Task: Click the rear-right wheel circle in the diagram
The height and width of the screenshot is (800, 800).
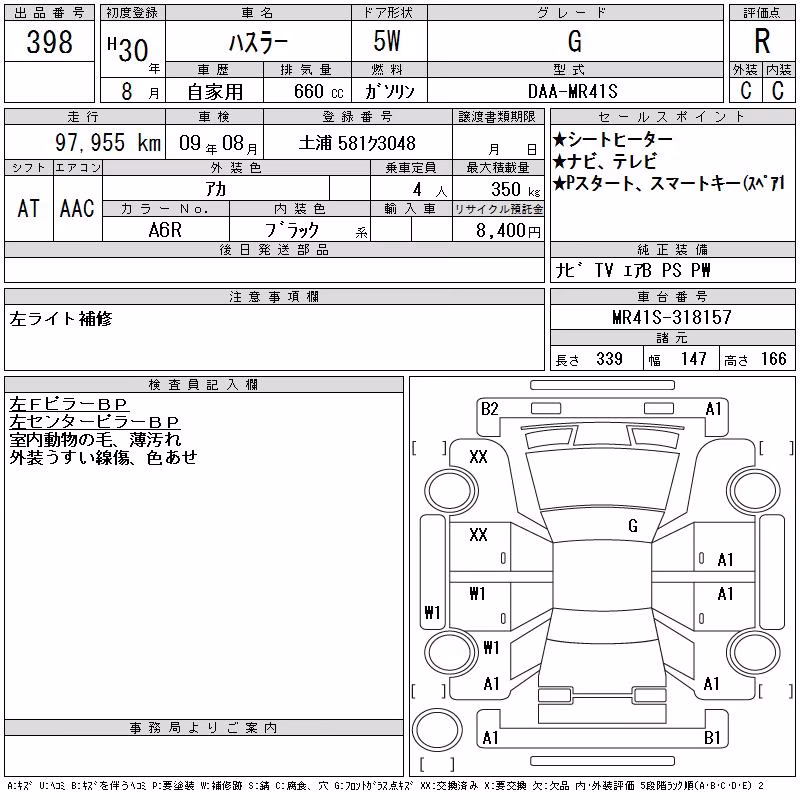Action: tap(754, 652)
